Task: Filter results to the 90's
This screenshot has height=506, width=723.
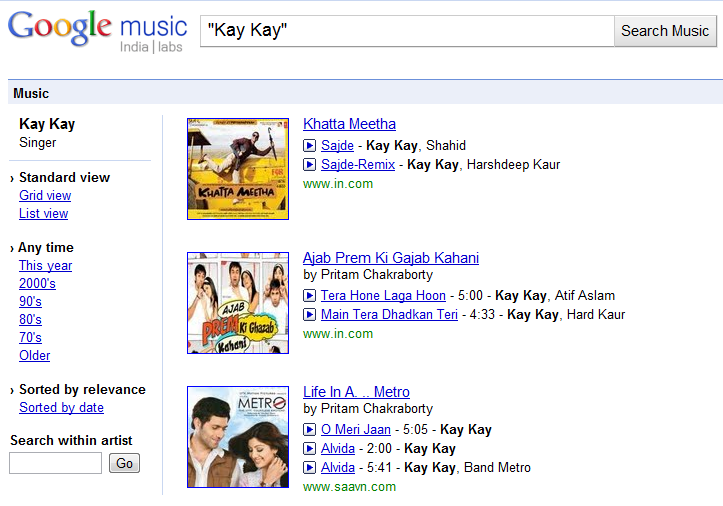Action: tap(30, 301)
